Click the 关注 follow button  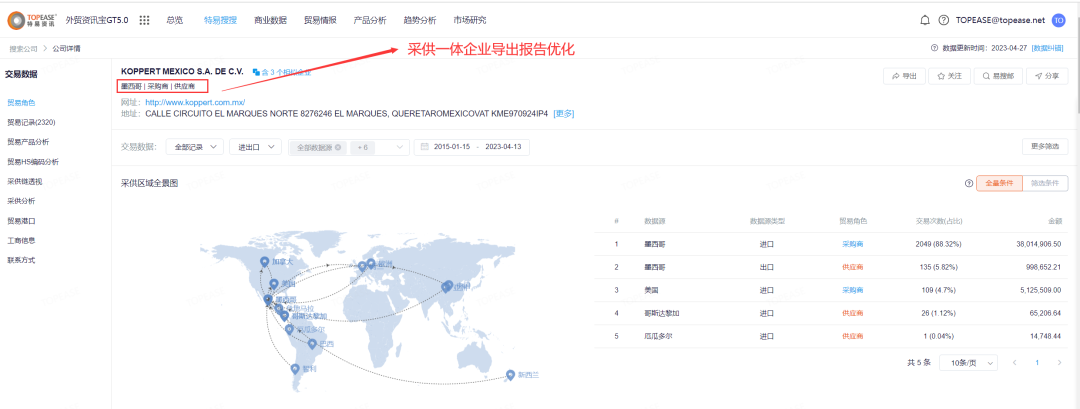point(949,76)
